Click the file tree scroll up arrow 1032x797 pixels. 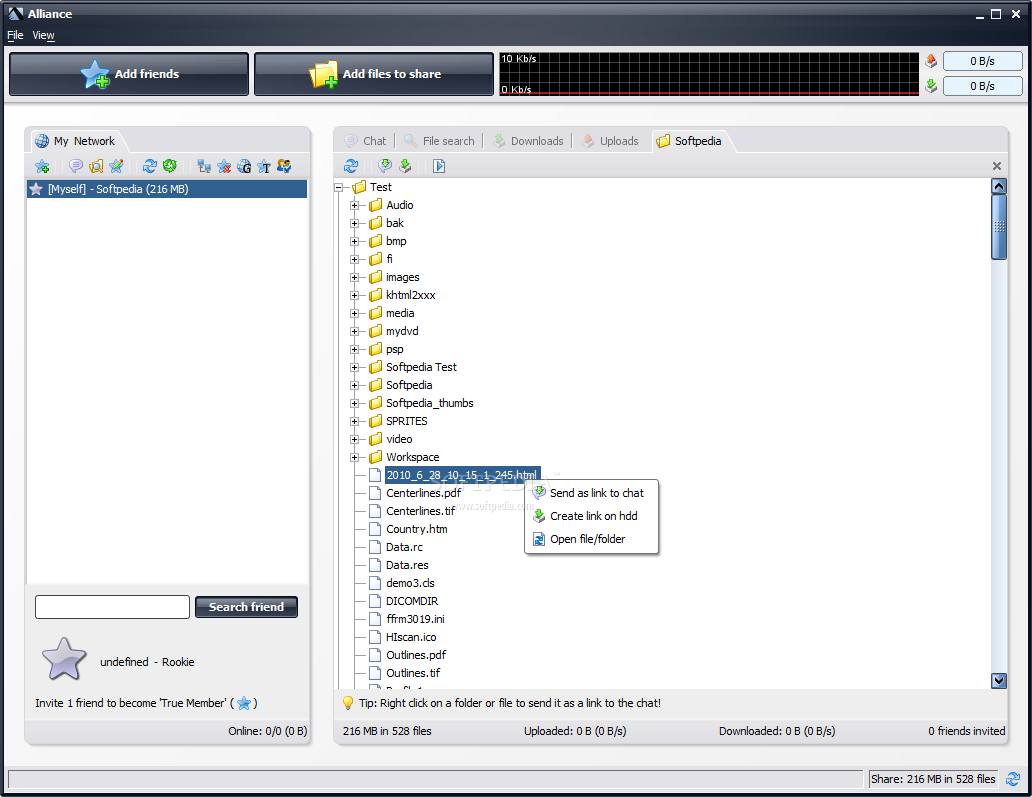(998, 186)
